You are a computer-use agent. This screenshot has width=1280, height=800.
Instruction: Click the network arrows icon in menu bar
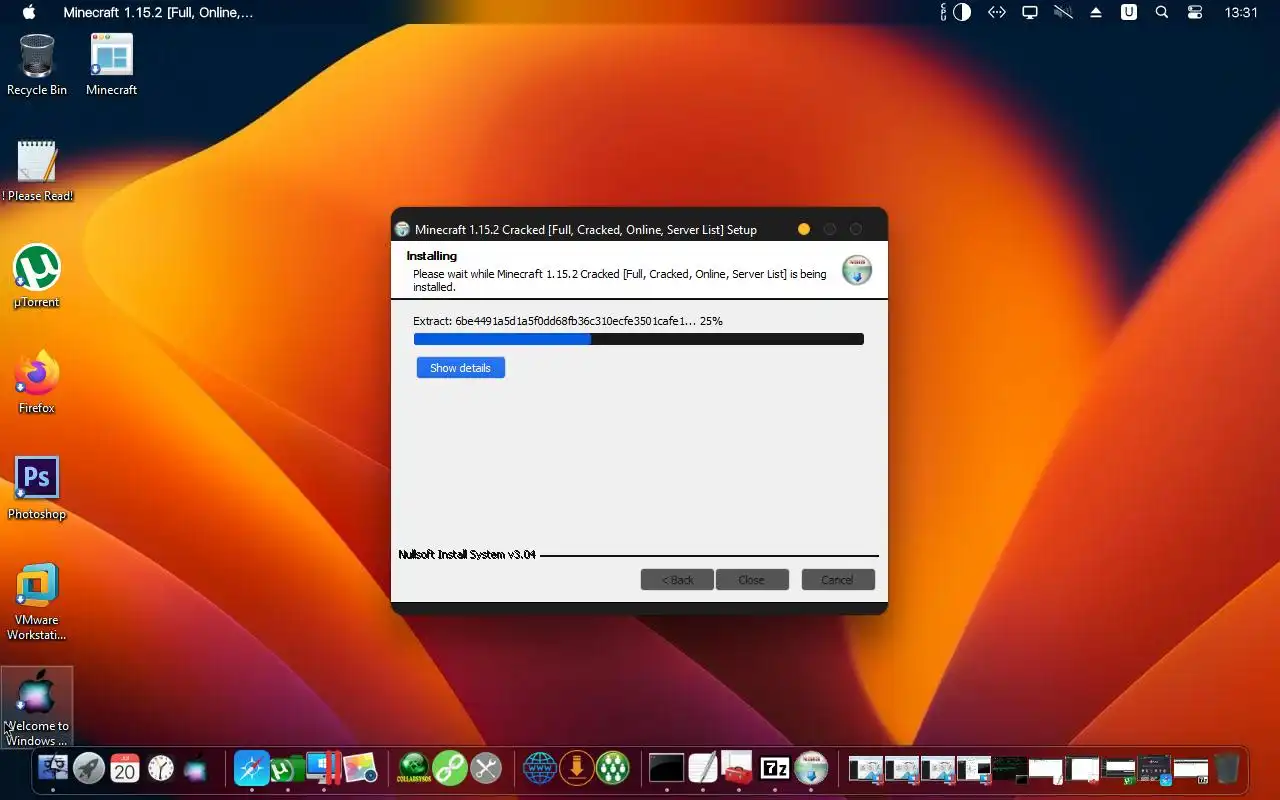[x=996, y=12]
